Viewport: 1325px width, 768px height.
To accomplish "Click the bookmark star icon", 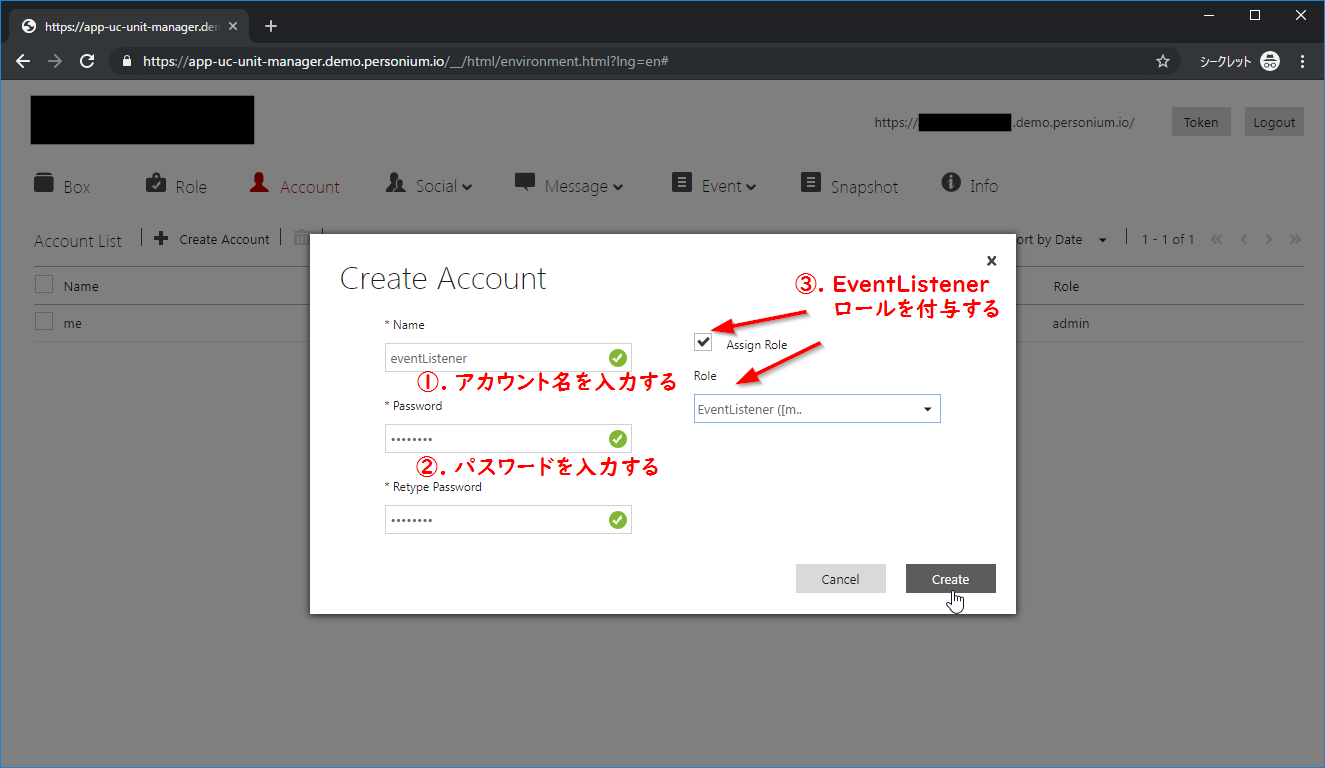I will point(1163,61).
